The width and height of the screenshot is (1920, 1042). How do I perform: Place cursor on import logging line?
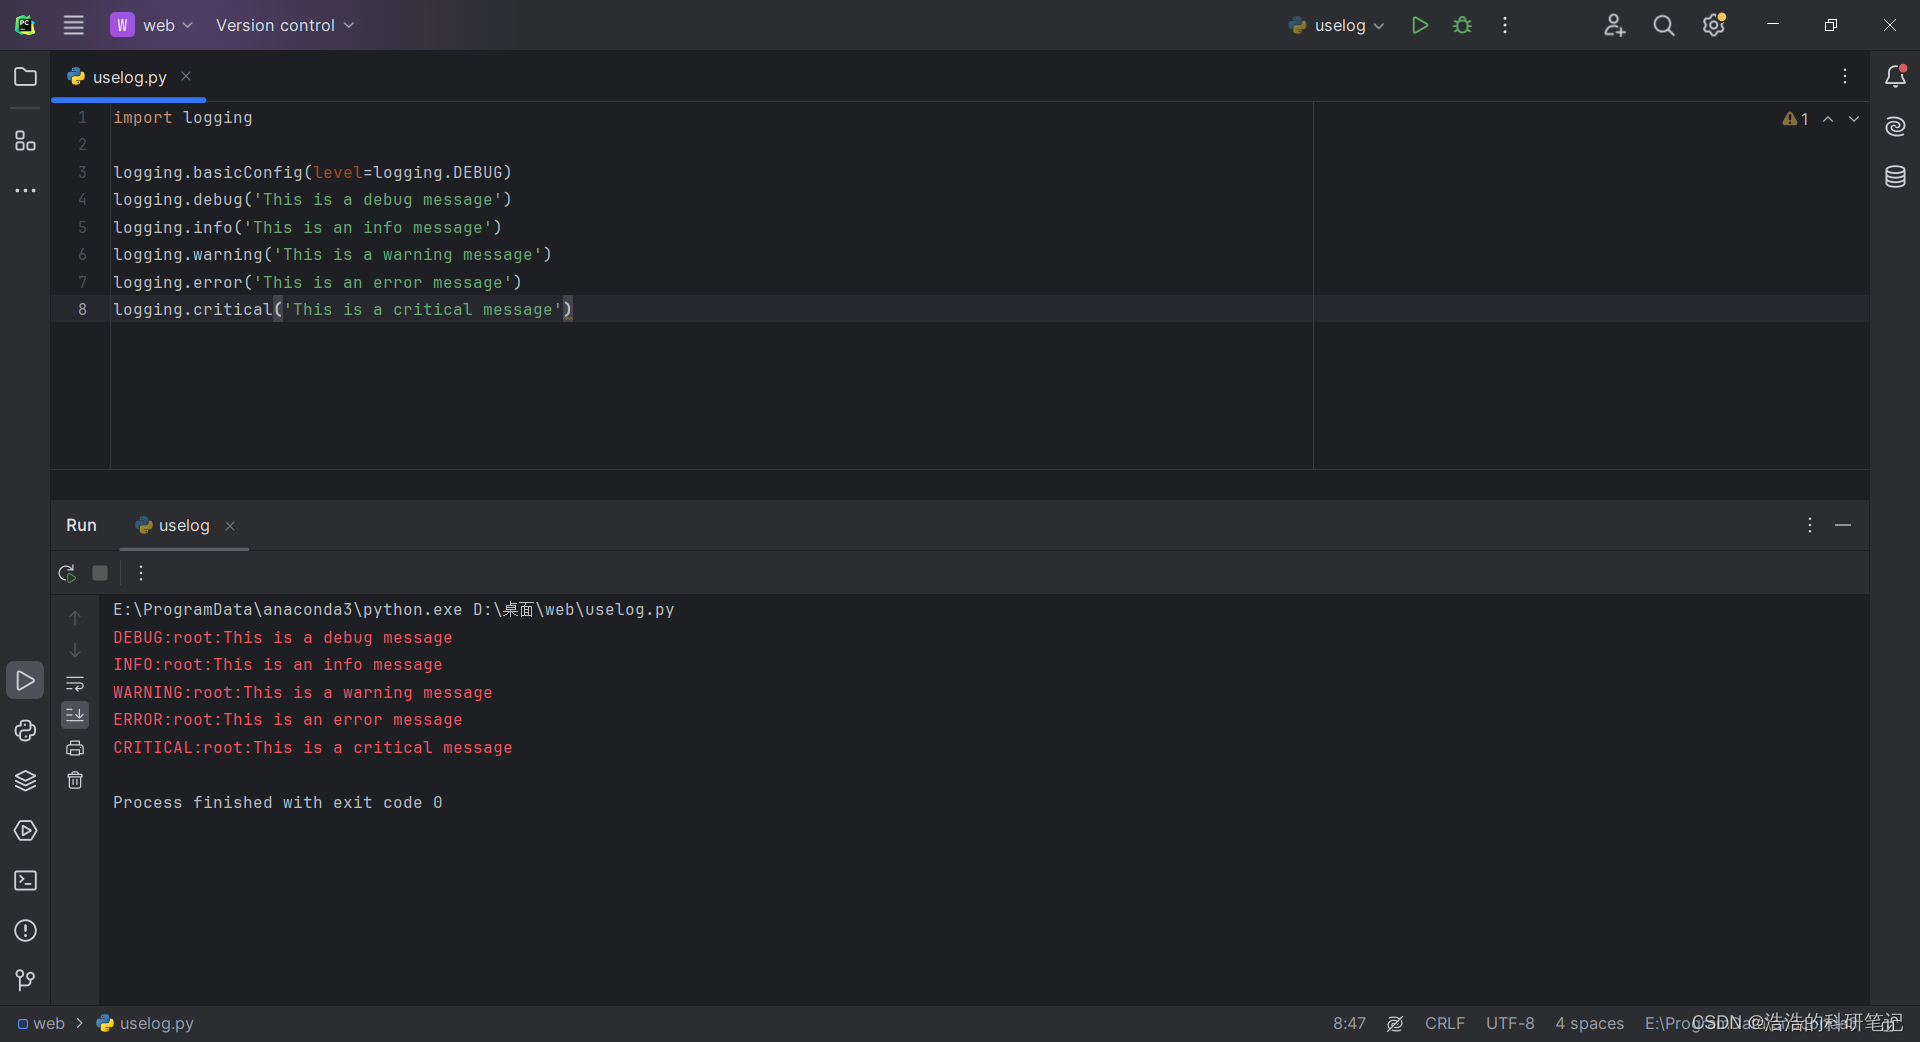183,117
